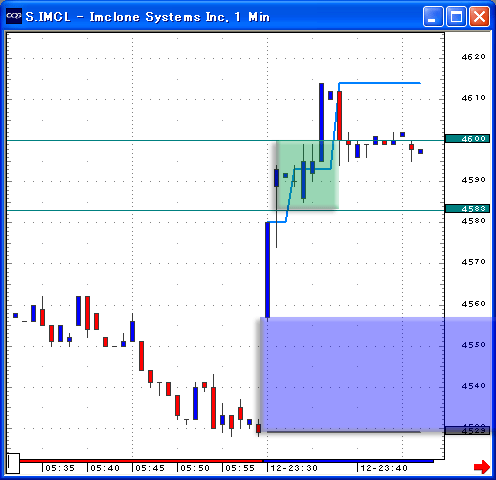Click the 4590 price axis label
The width and height of the screenshot is (496, 480).
point(473,180)
